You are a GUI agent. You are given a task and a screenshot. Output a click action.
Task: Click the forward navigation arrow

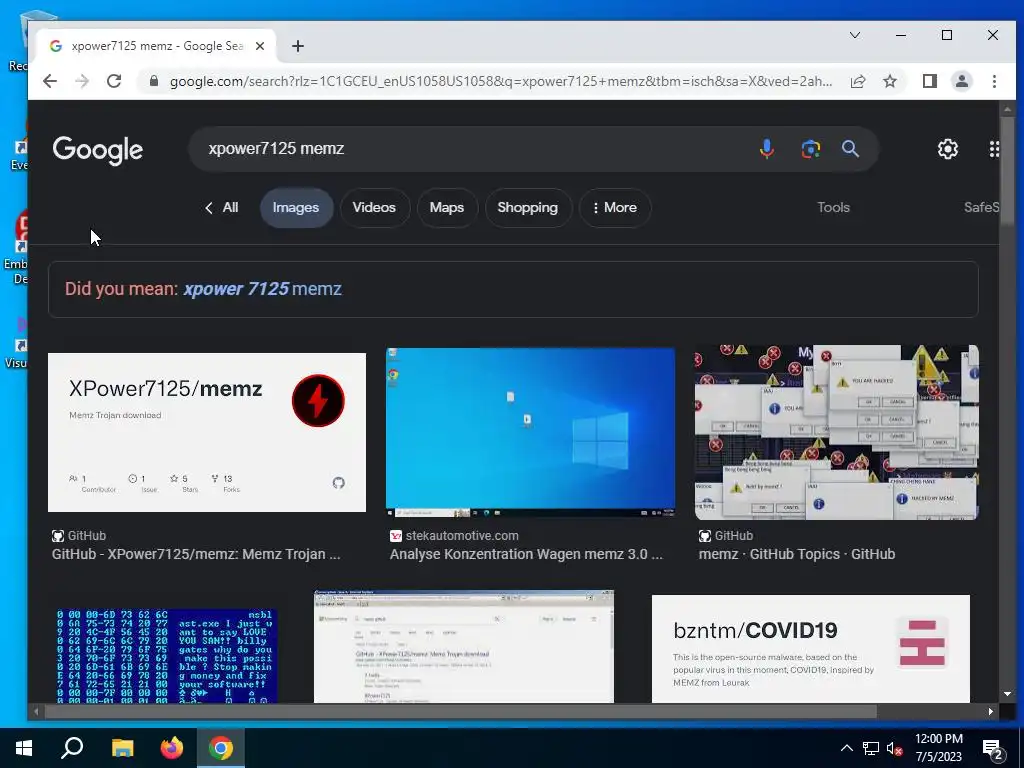click(x=82, y=81)
